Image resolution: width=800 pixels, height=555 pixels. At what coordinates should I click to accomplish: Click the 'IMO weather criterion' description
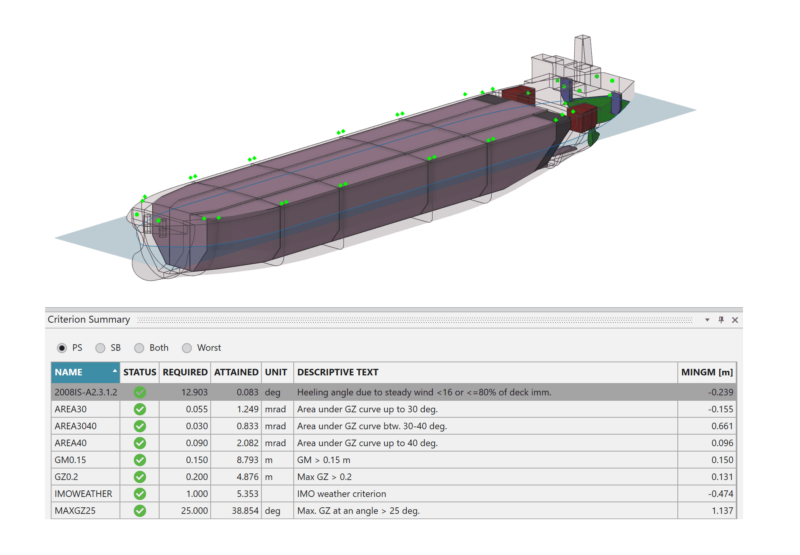pos(341,493)
